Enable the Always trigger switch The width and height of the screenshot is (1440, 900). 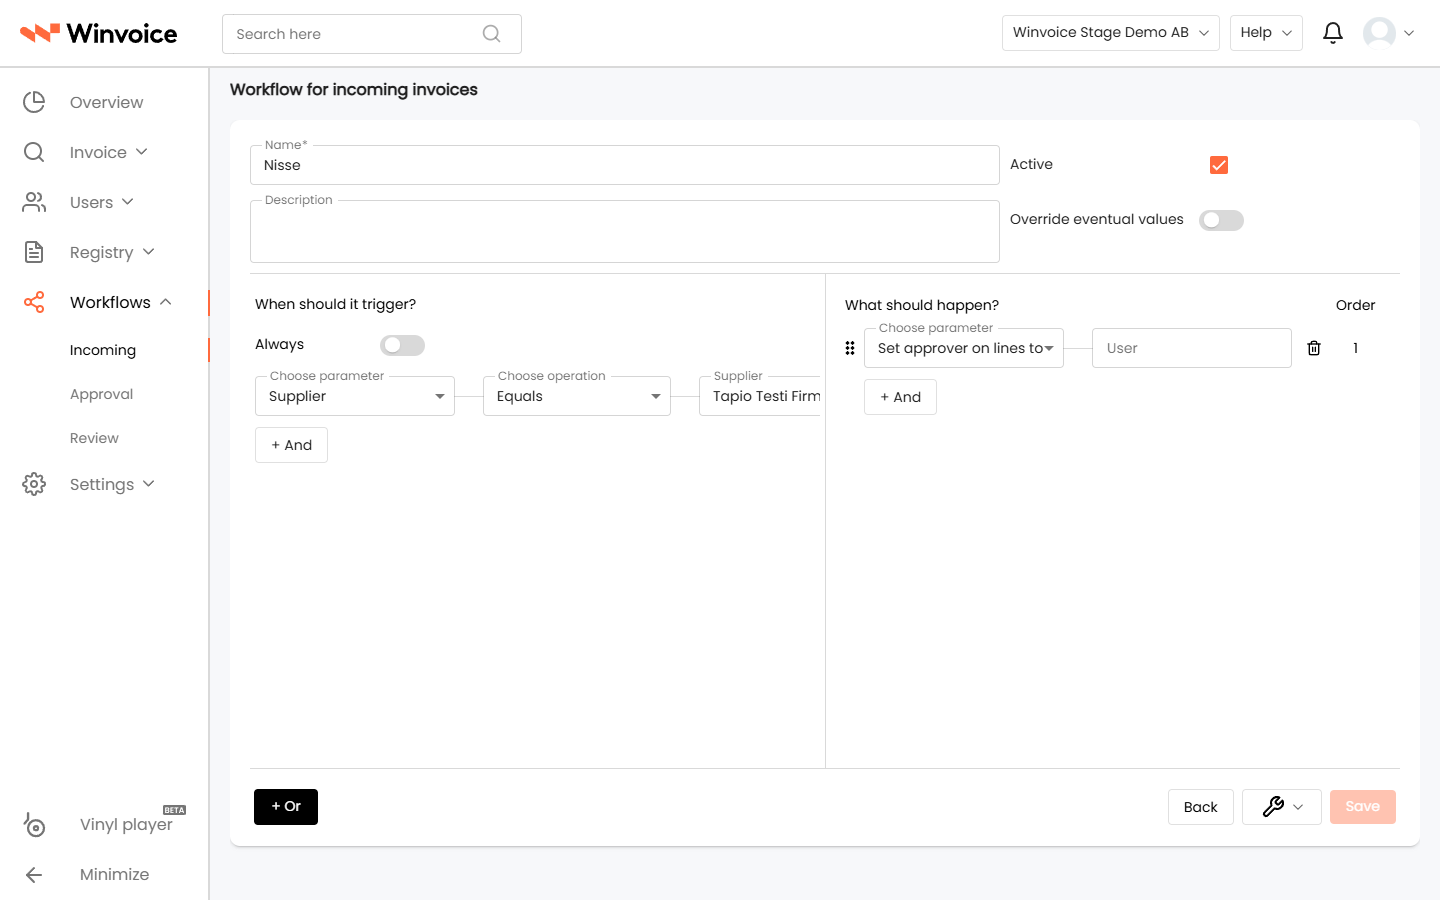(x=402, y=345)
